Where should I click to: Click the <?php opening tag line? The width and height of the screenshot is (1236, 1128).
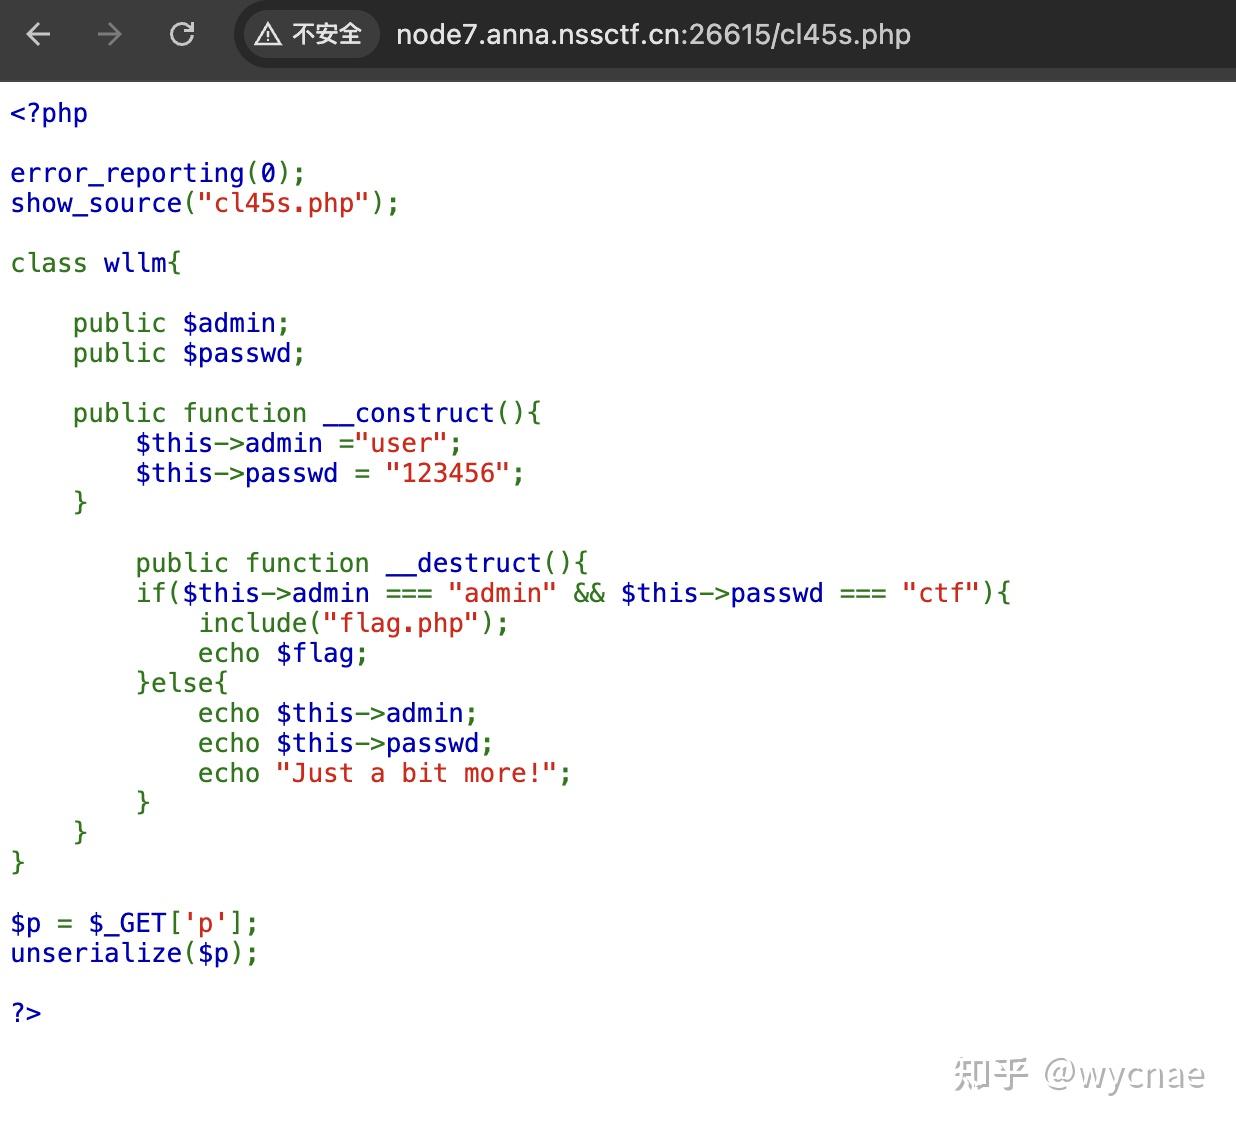[x=49, y=113]
